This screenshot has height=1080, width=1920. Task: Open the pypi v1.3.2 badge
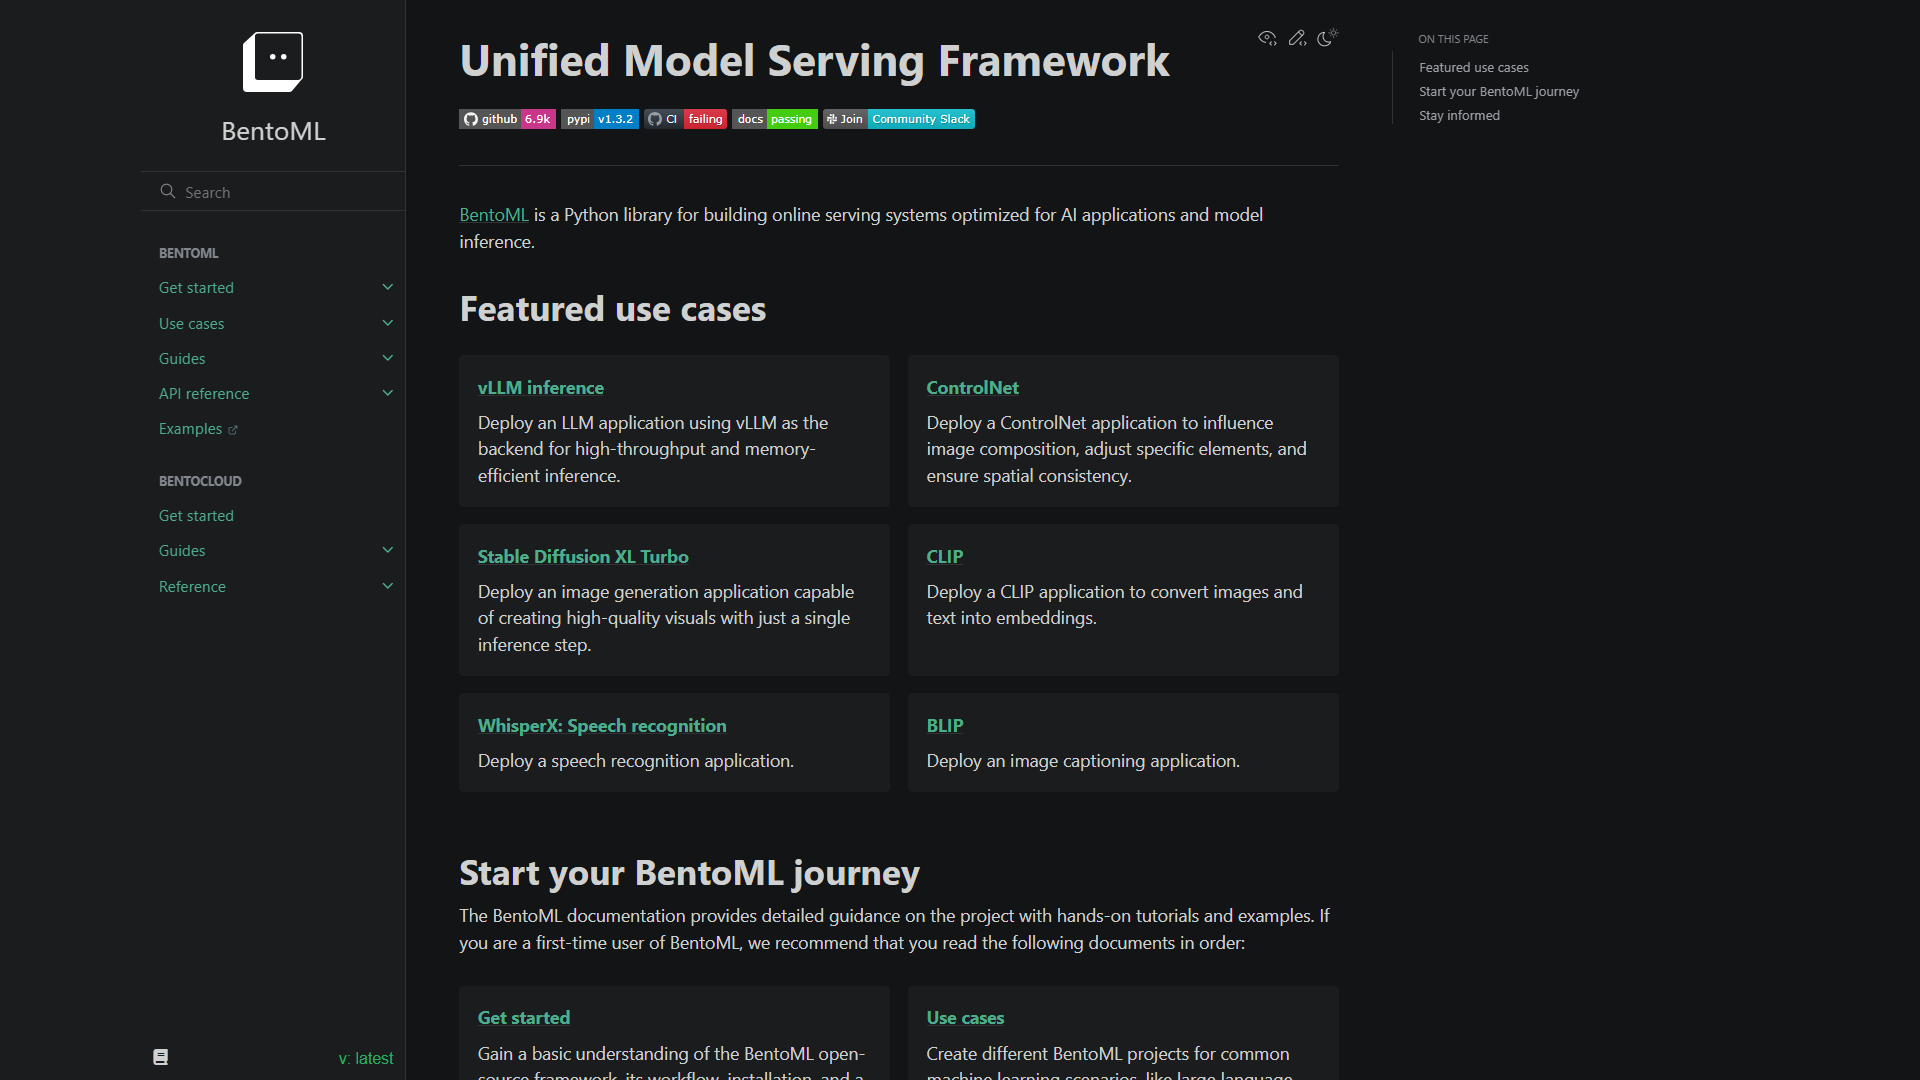coord(599,118)
